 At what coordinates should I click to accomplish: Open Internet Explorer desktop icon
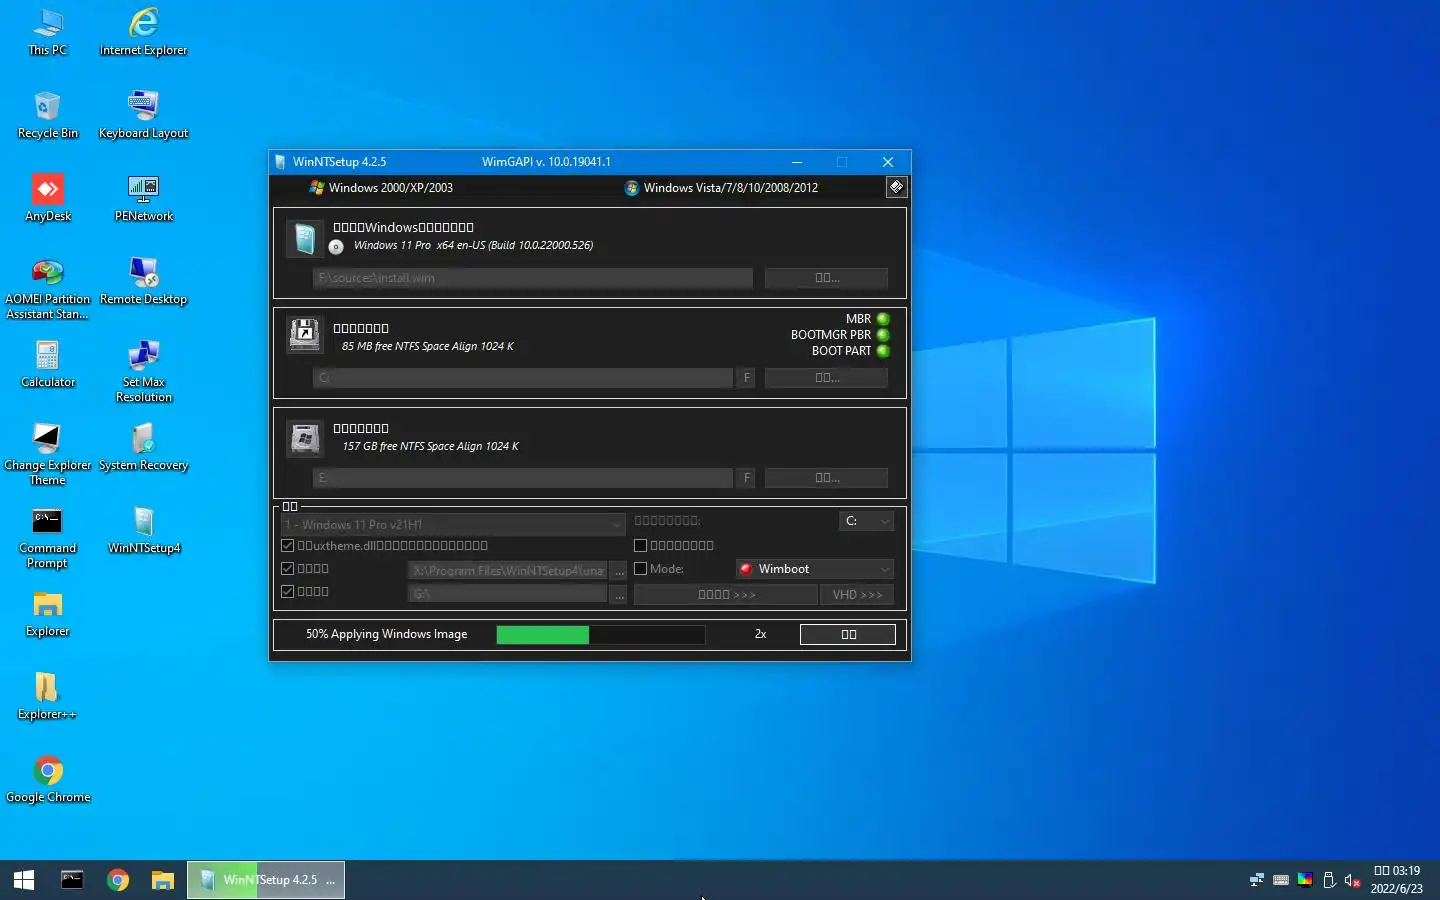[143, 33]
